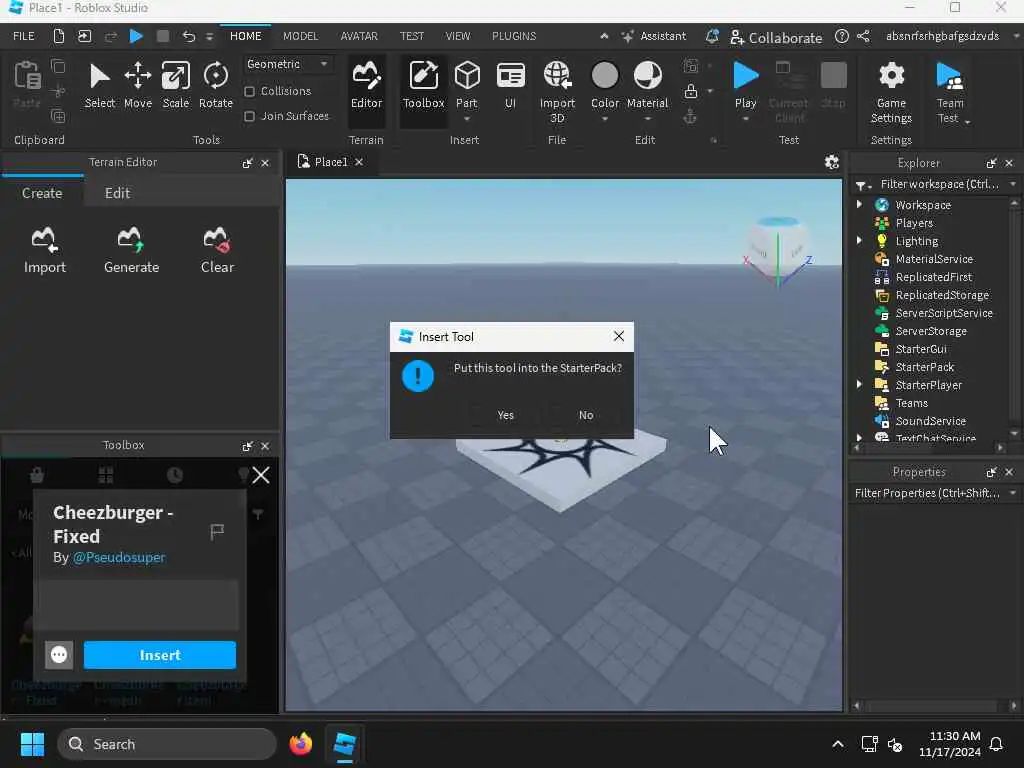Click the Windows Start button

coord(32,744)
